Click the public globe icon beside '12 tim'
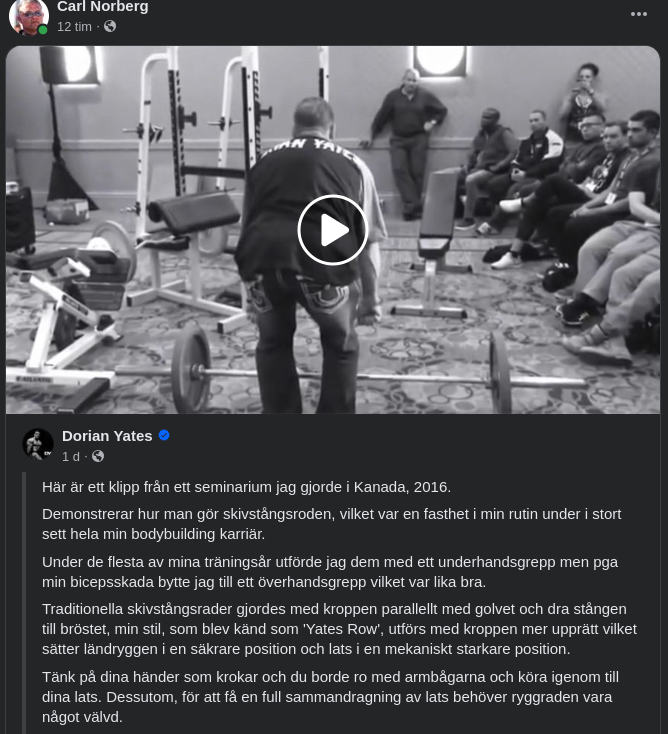668x734 pixels. 110,26
